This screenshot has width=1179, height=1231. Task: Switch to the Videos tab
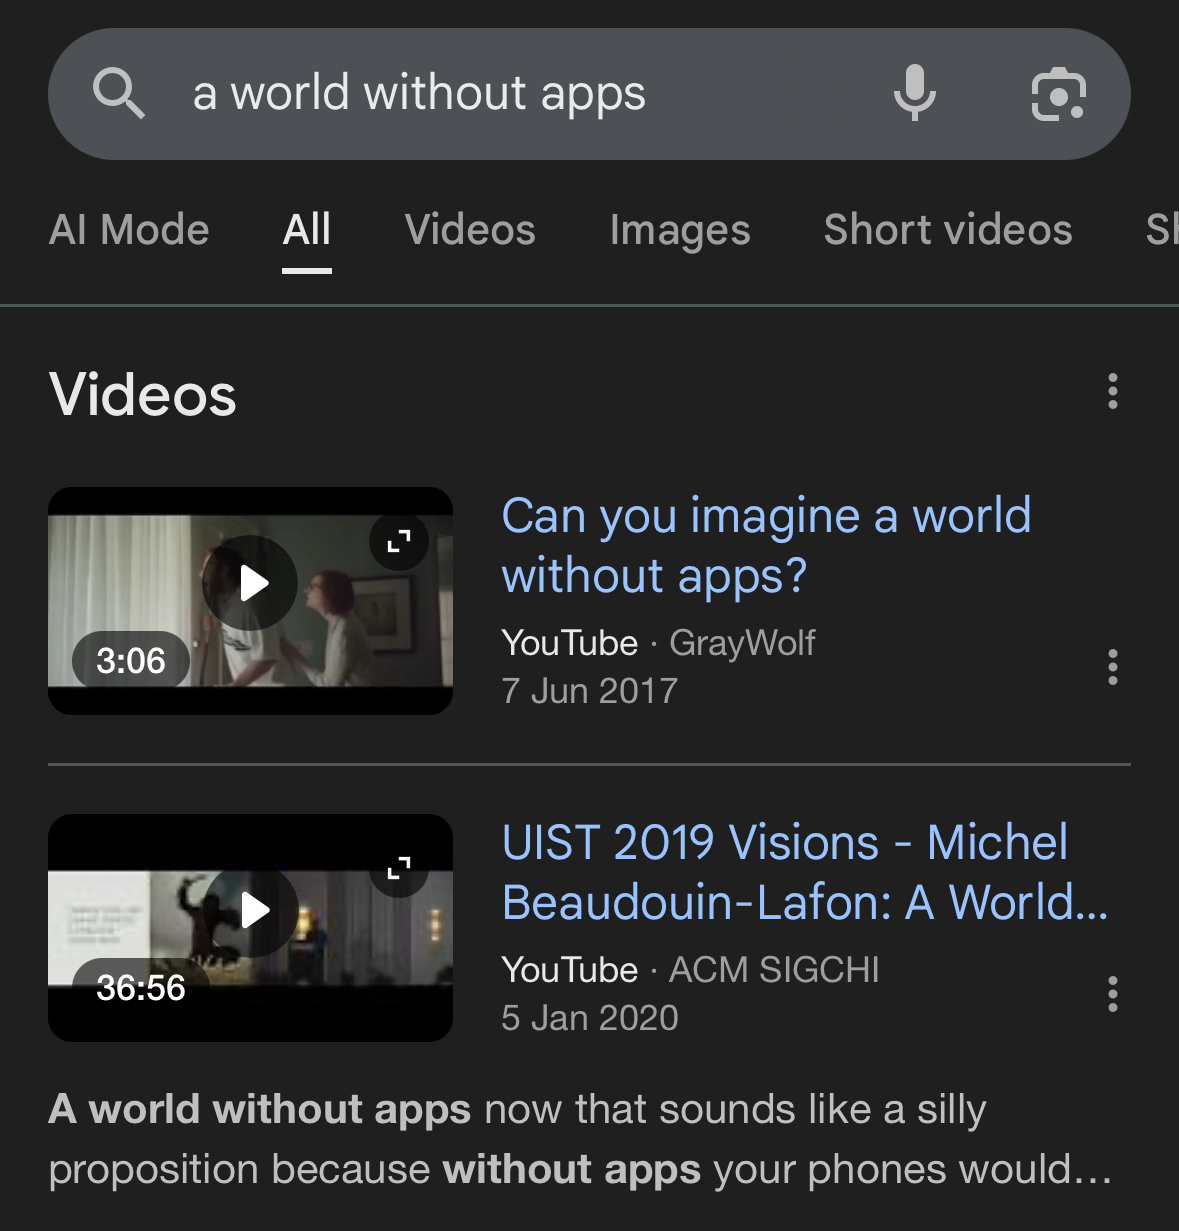[x=470, y=230]
